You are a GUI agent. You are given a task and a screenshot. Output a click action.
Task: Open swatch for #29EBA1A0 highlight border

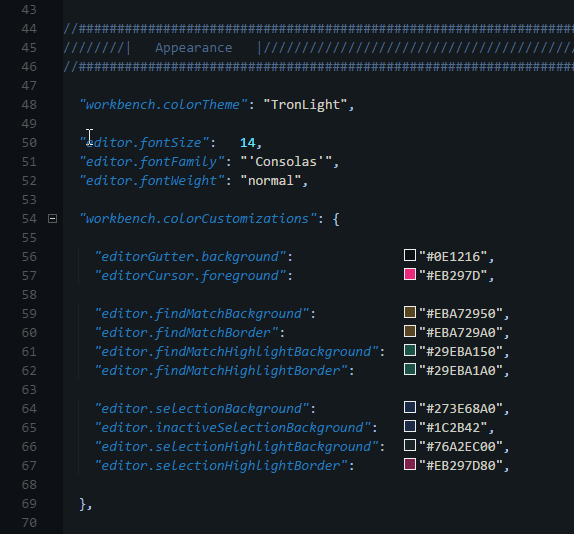[x=410, y=369]
